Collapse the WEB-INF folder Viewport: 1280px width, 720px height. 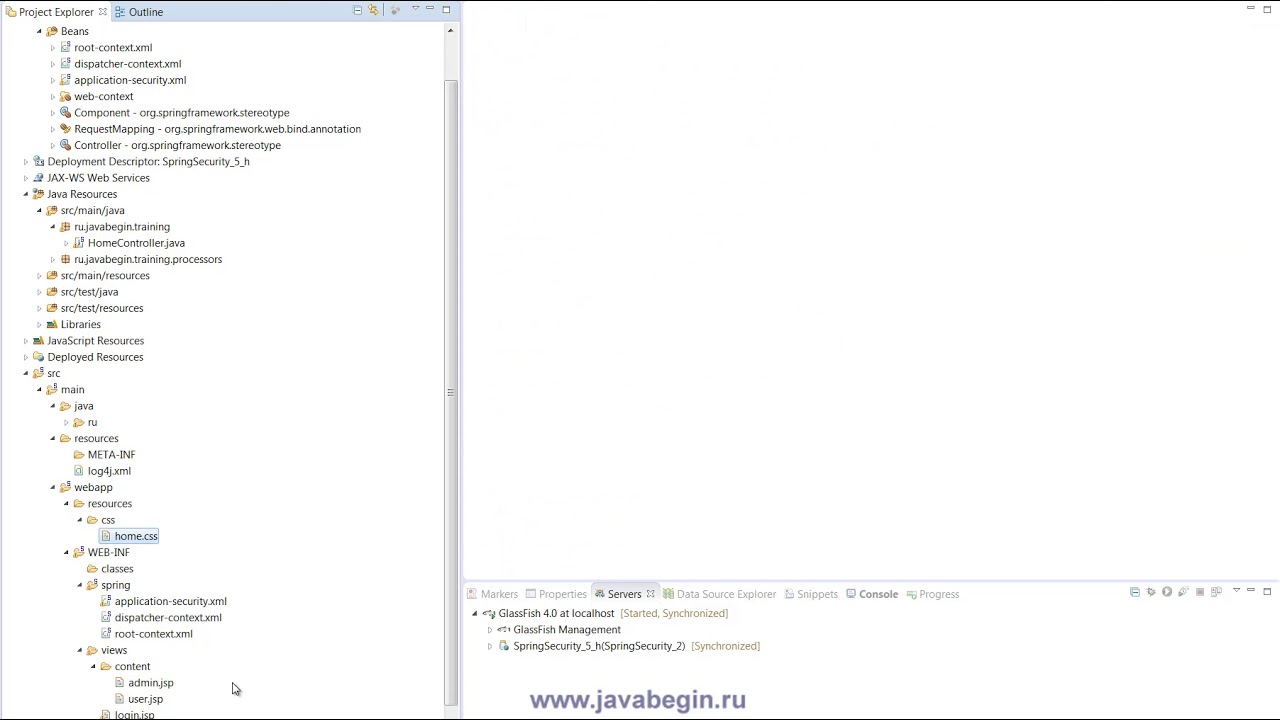66,553
